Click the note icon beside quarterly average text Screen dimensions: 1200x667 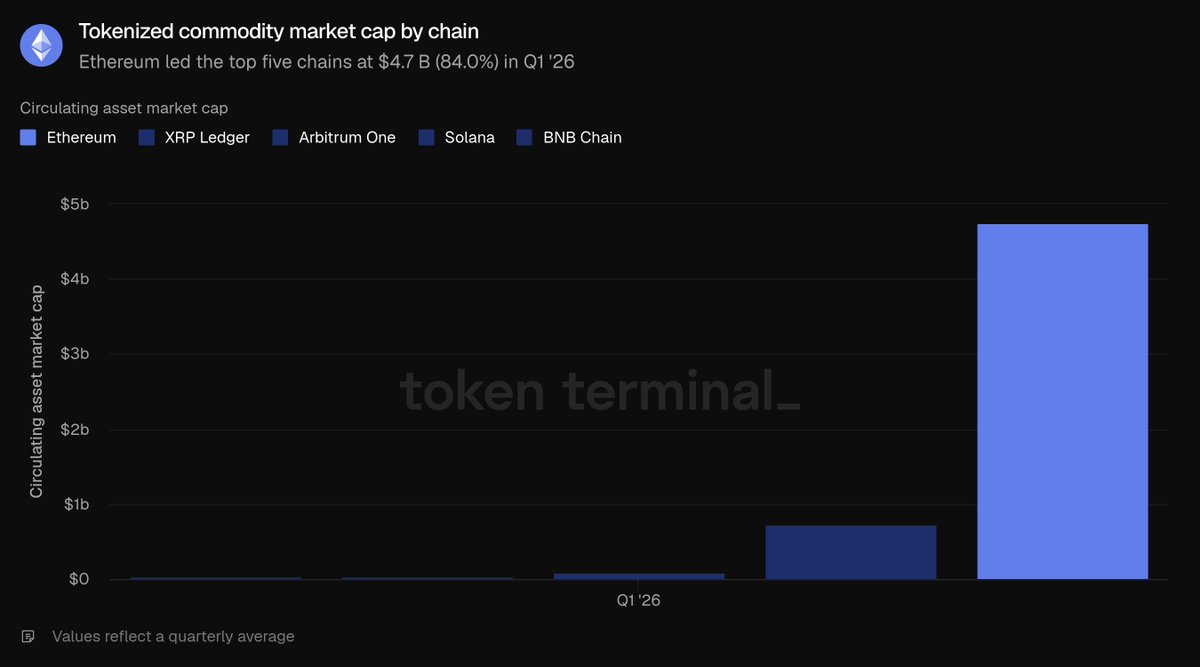pos(29,636)
